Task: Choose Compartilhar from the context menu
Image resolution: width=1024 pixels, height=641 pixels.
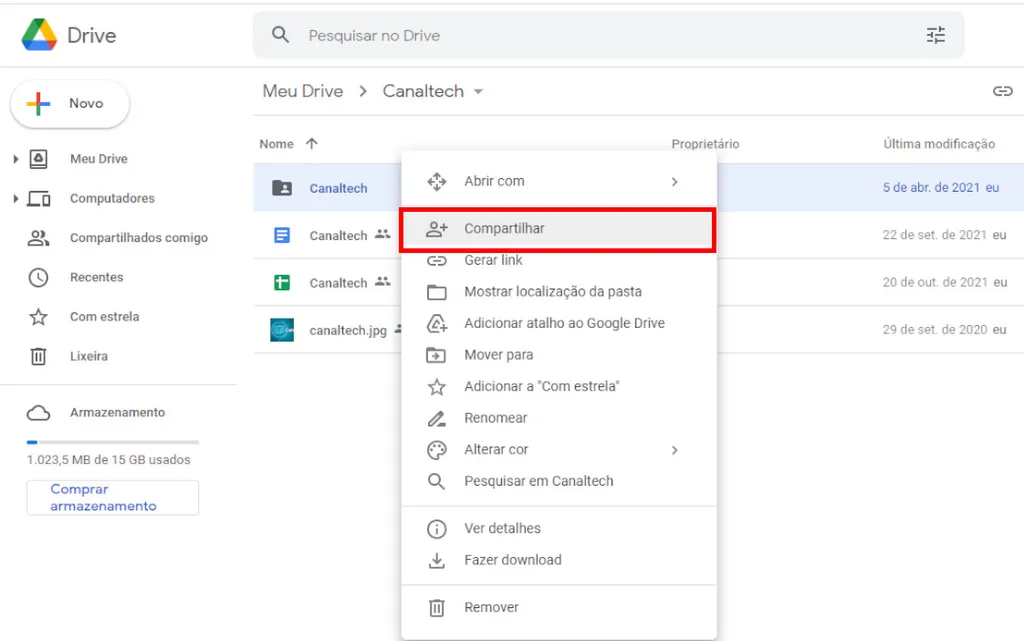Action: (x=558, y=229)
